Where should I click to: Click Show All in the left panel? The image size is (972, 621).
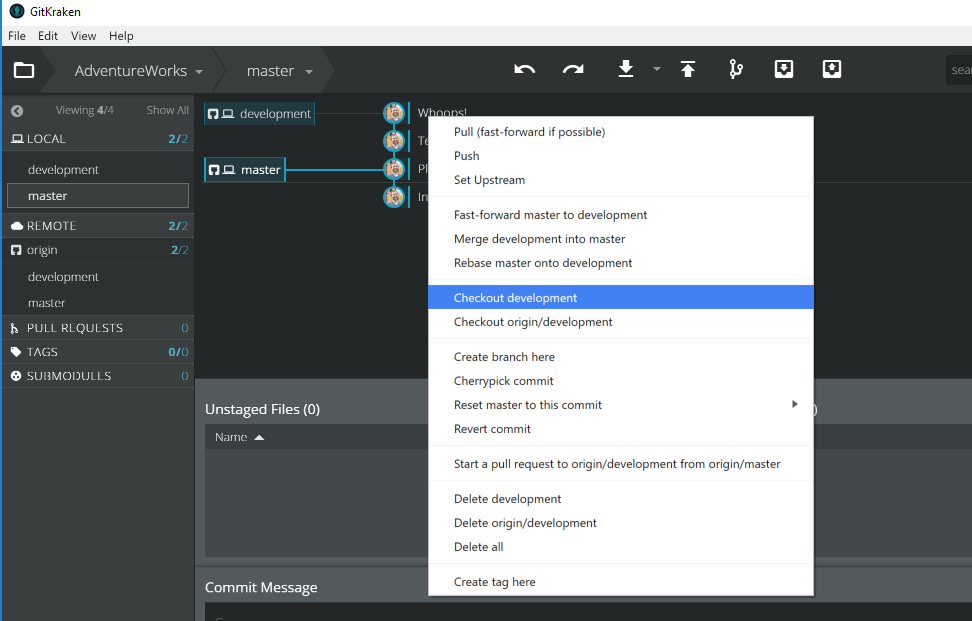(x=167, y=110)
